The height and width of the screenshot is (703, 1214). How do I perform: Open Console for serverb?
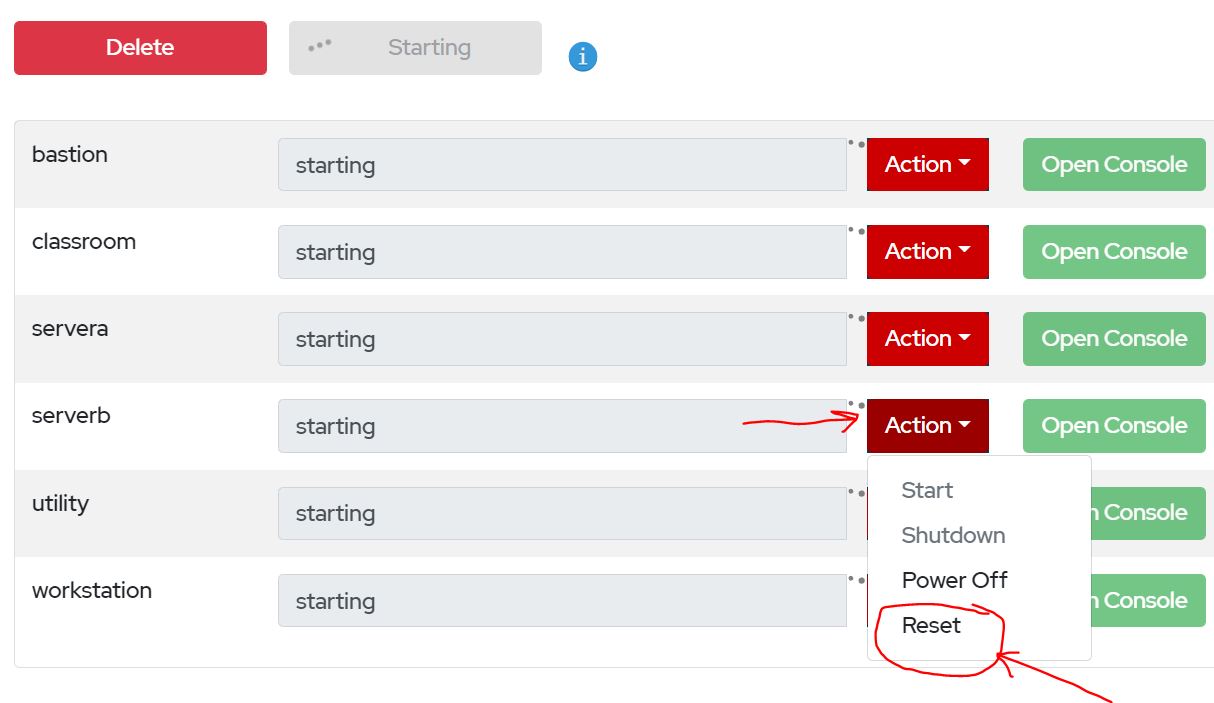(1113, 425)
